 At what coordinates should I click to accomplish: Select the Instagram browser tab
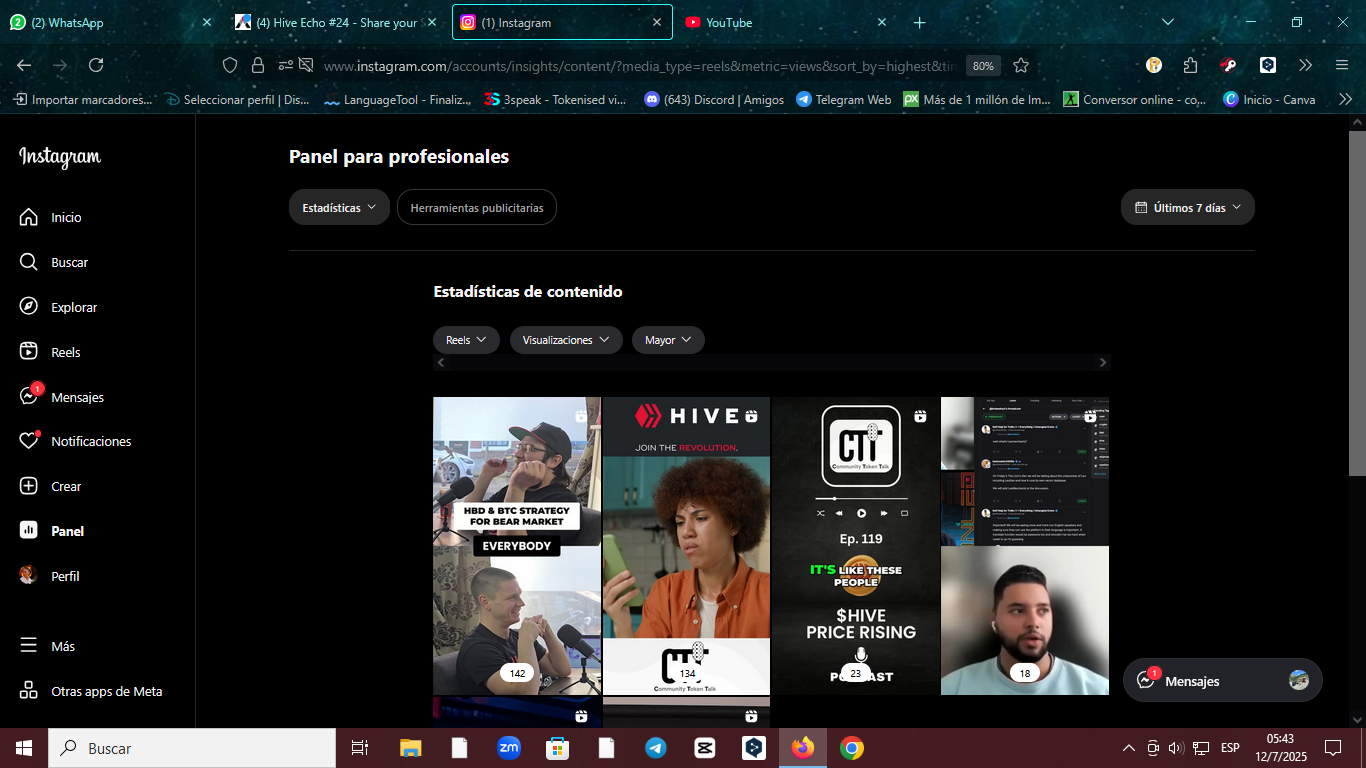tap(562, 22)
